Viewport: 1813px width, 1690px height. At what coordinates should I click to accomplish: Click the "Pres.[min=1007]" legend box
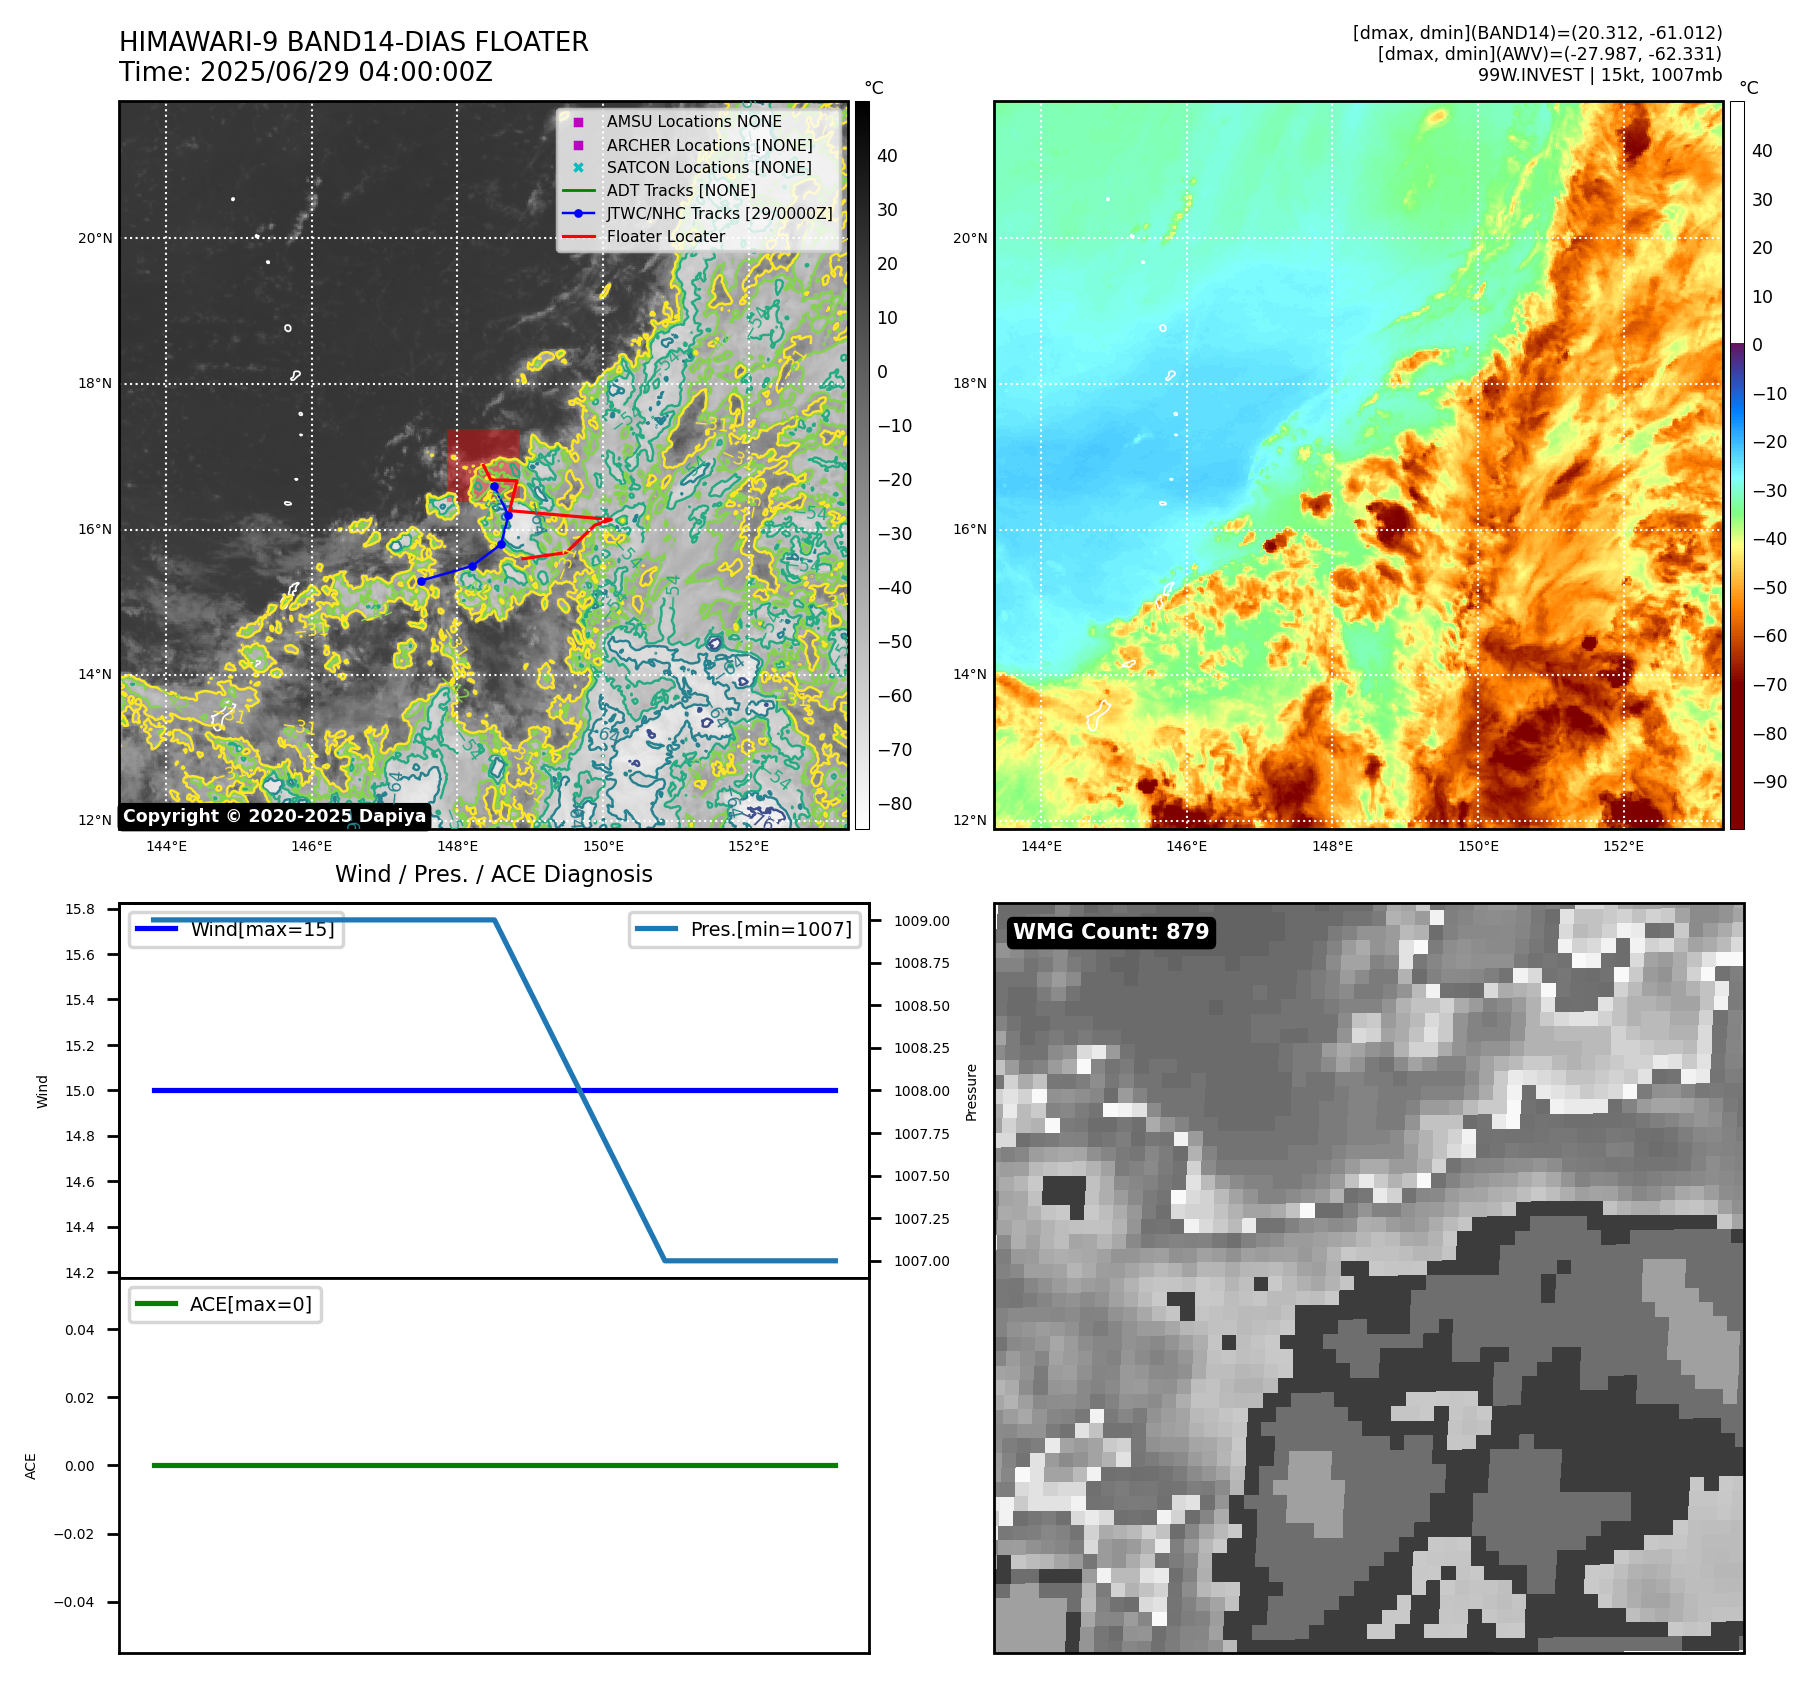(745, 929)
